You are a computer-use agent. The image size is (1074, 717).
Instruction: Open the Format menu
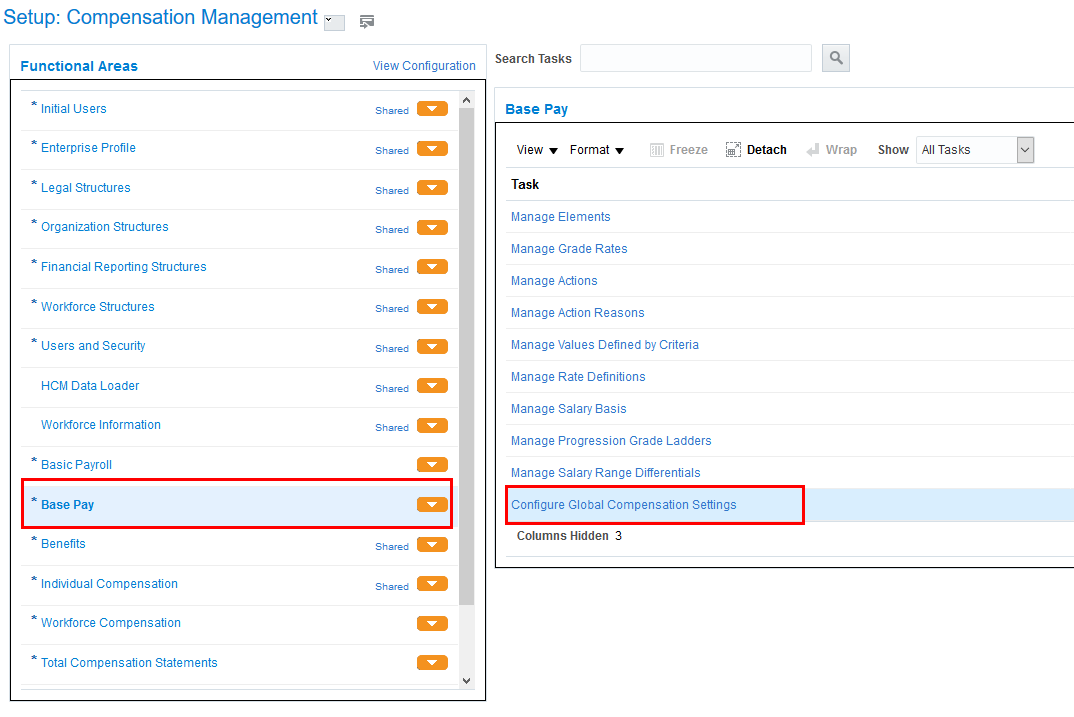pyautogui.click(x=597, y=150)
